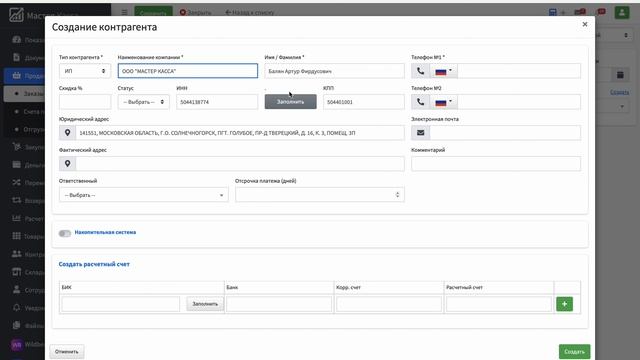
Task: Click the Расчетный счет input field
Action: pos(499,304)
